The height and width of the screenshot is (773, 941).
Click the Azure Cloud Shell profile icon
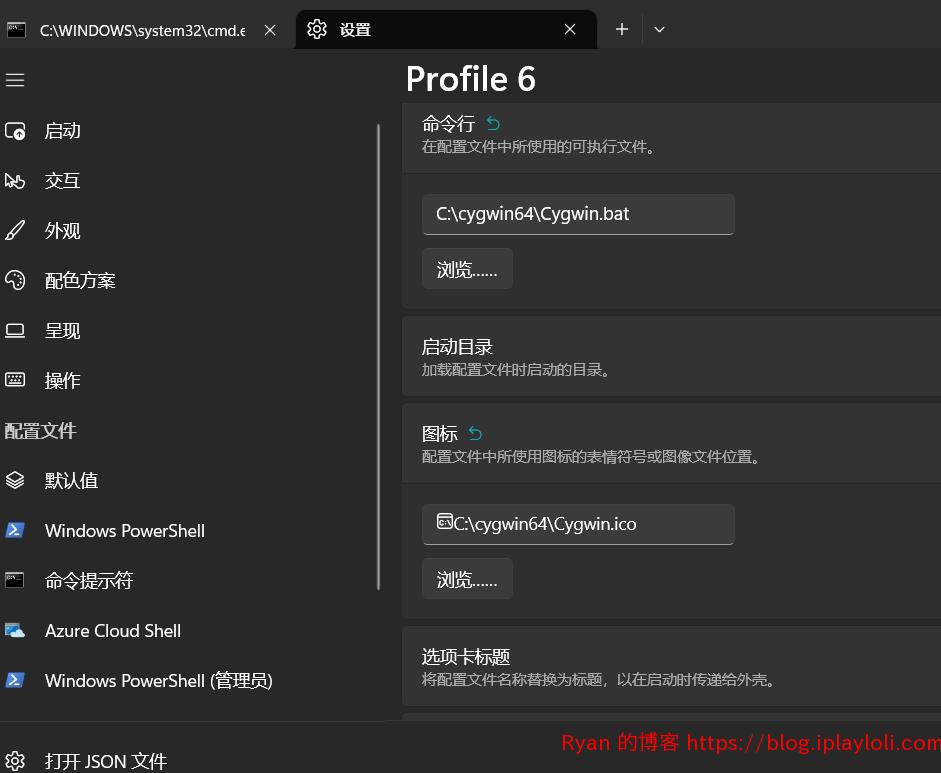15,630
